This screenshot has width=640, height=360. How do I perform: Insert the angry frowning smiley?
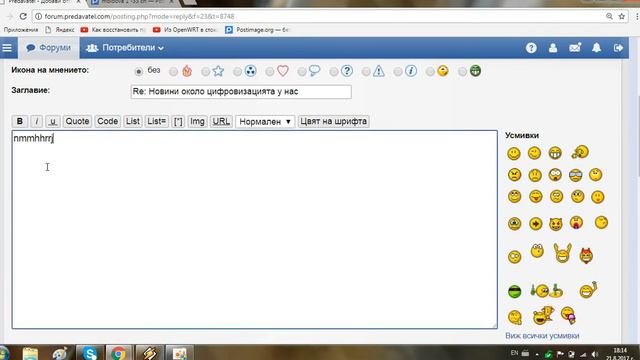tap(514, 175)
